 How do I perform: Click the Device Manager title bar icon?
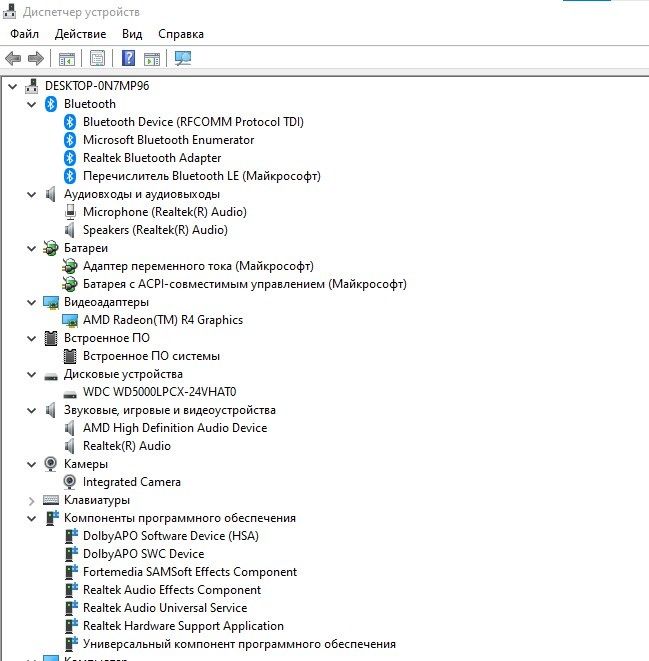pos(9,11)
